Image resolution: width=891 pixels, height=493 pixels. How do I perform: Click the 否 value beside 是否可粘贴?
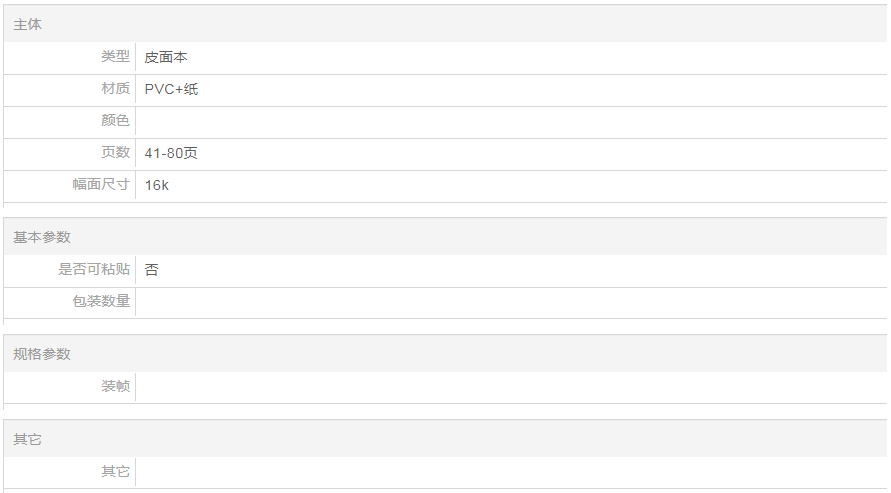[x=151, y=269]
